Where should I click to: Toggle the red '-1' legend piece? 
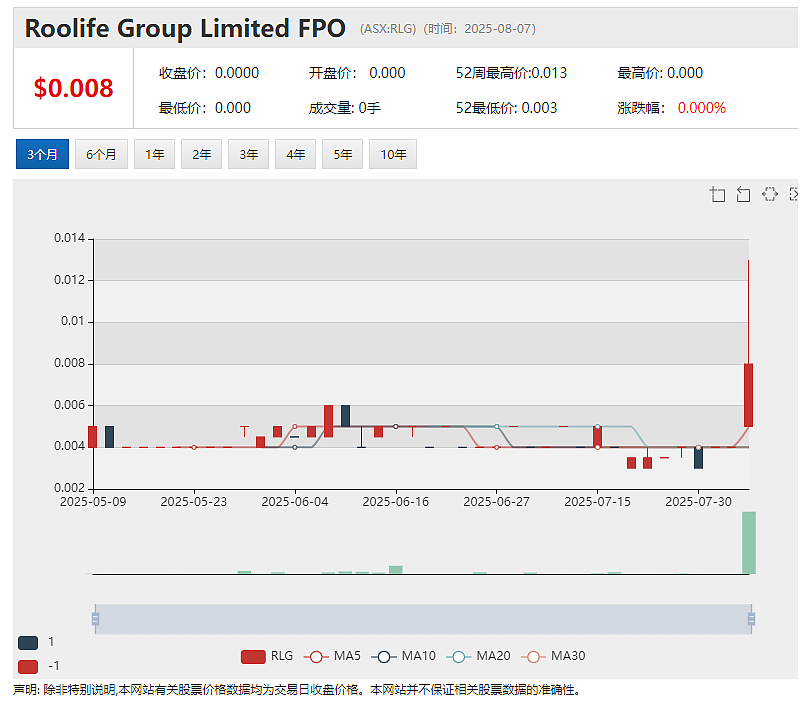click(x=28, y=667)
